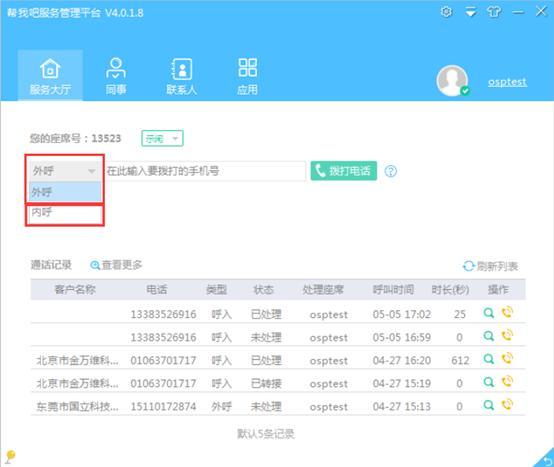
Task: Select 内呼 from the dropdown list
Action: pos(65,212)
